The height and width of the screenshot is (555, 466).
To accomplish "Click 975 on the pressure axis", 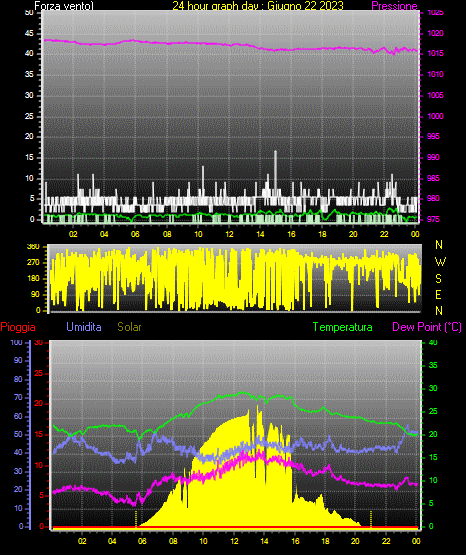I will click(433, 219).
